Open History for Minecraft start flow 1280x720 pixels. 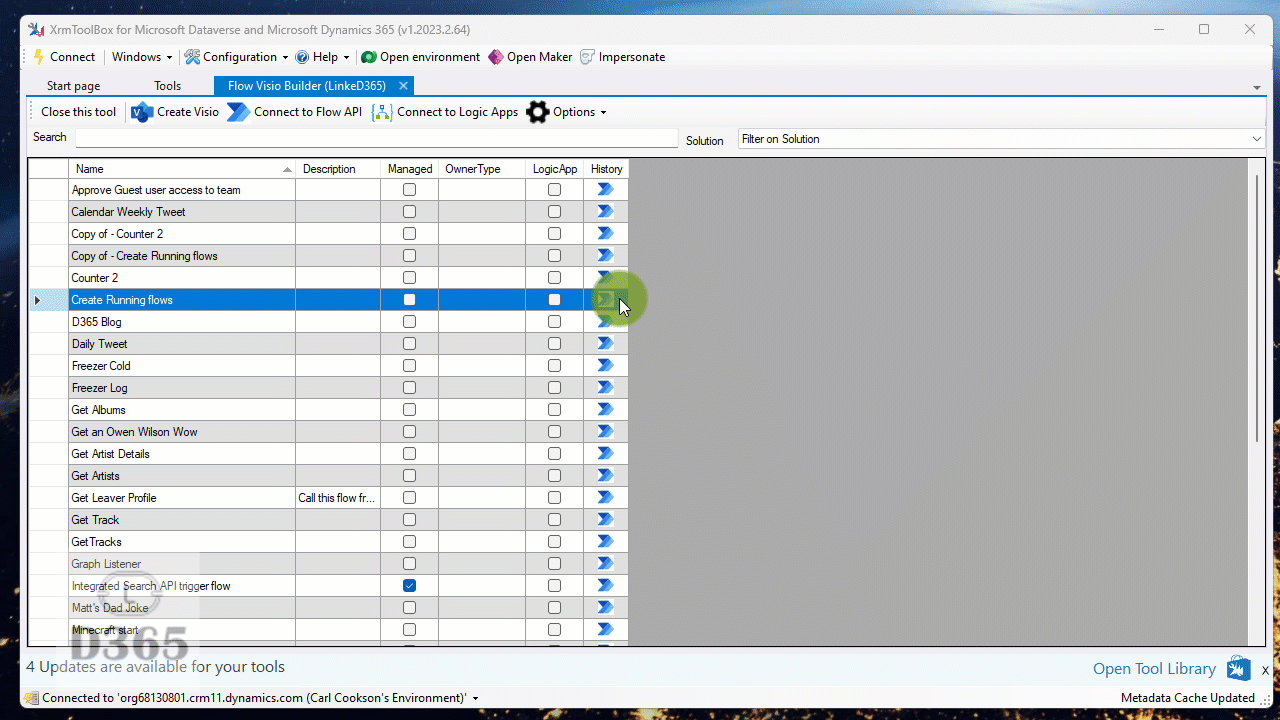tap(605, 629)
